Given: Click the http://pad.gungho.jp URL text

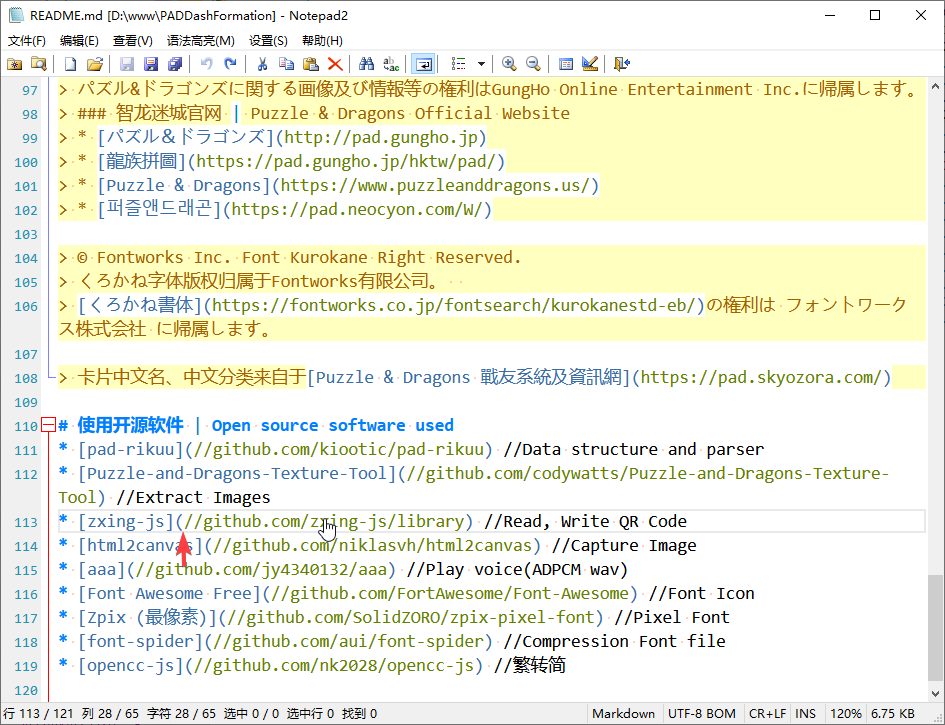Looking at the screenshot, I should click(380, 138).
